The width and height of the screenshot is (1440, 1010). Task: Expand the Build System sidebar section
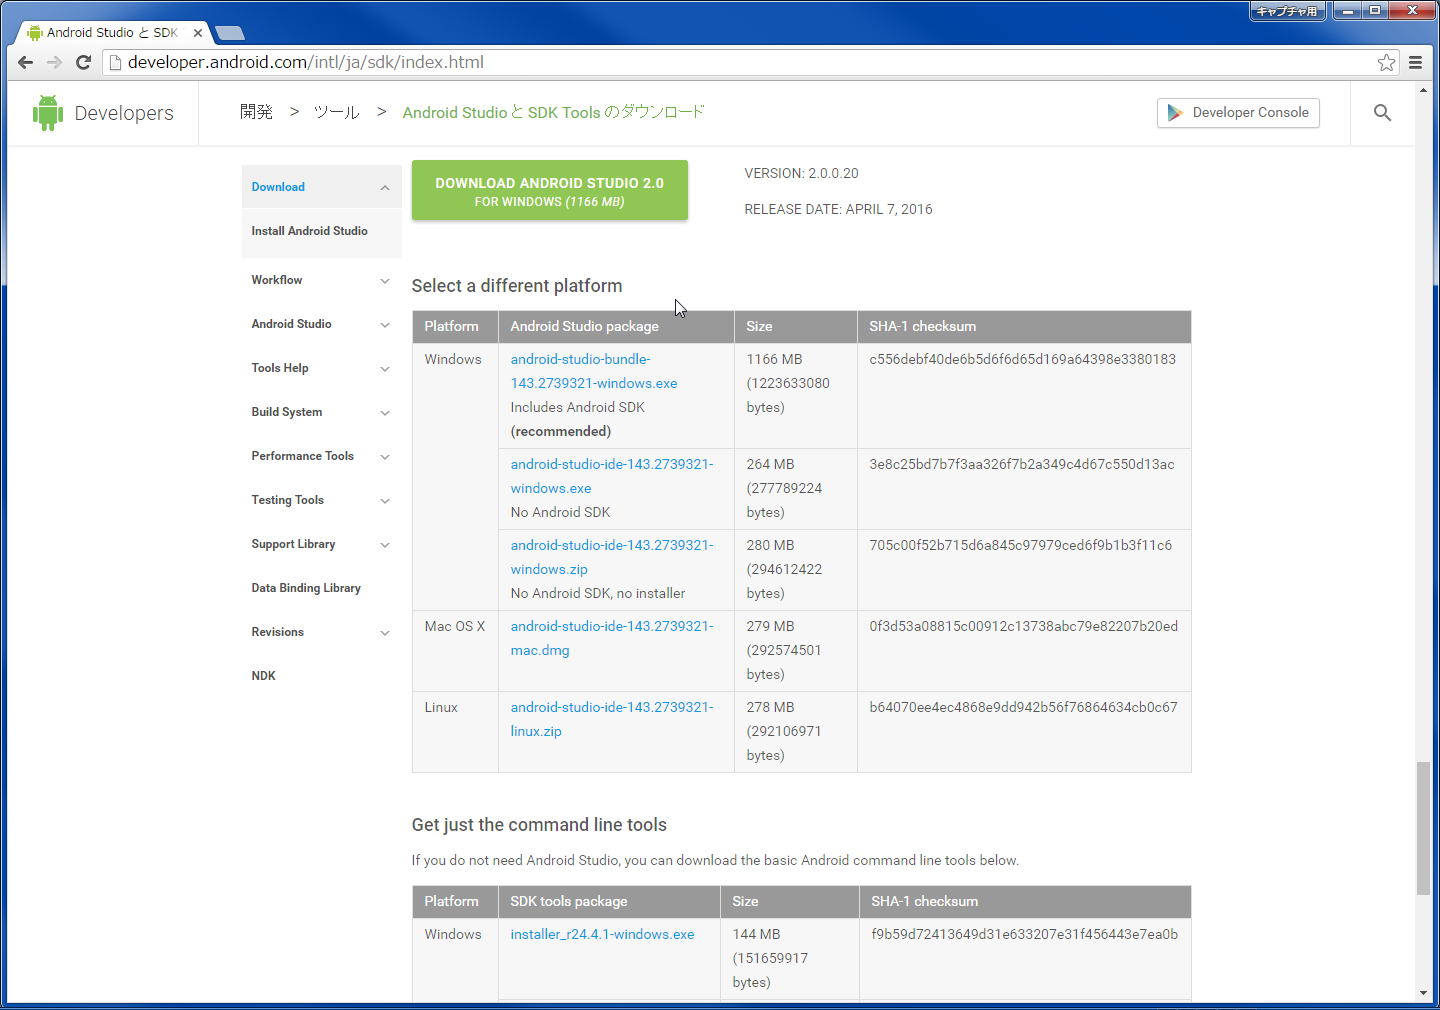[385, 413]
